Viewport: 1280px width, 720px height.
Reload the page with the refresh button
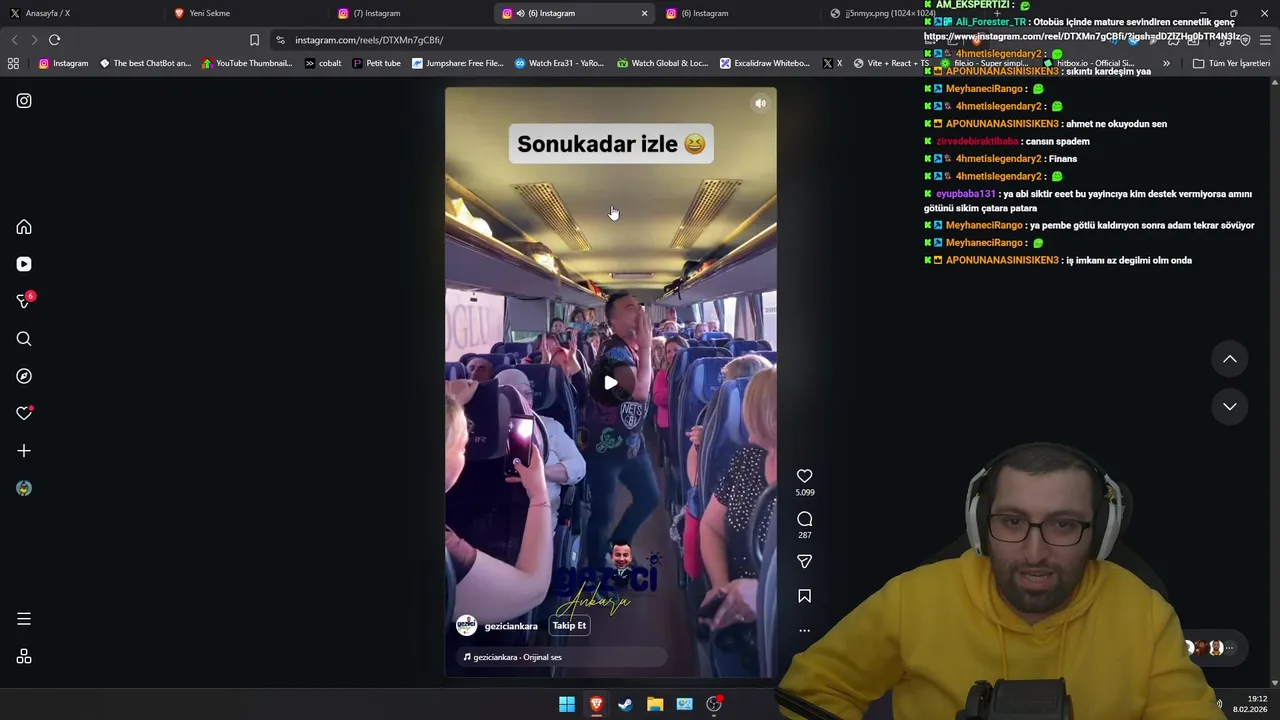click(x=54, y=40)
